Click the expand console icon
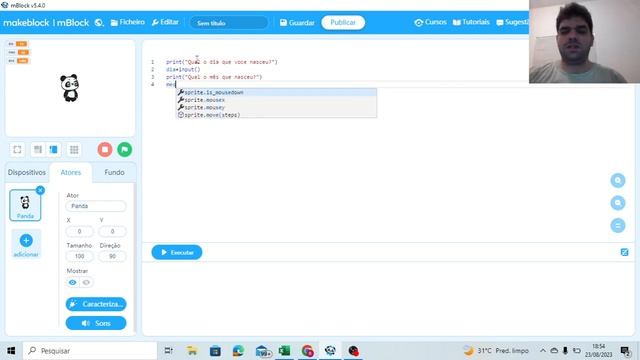The image size is (640, 360). coord(624,252)
